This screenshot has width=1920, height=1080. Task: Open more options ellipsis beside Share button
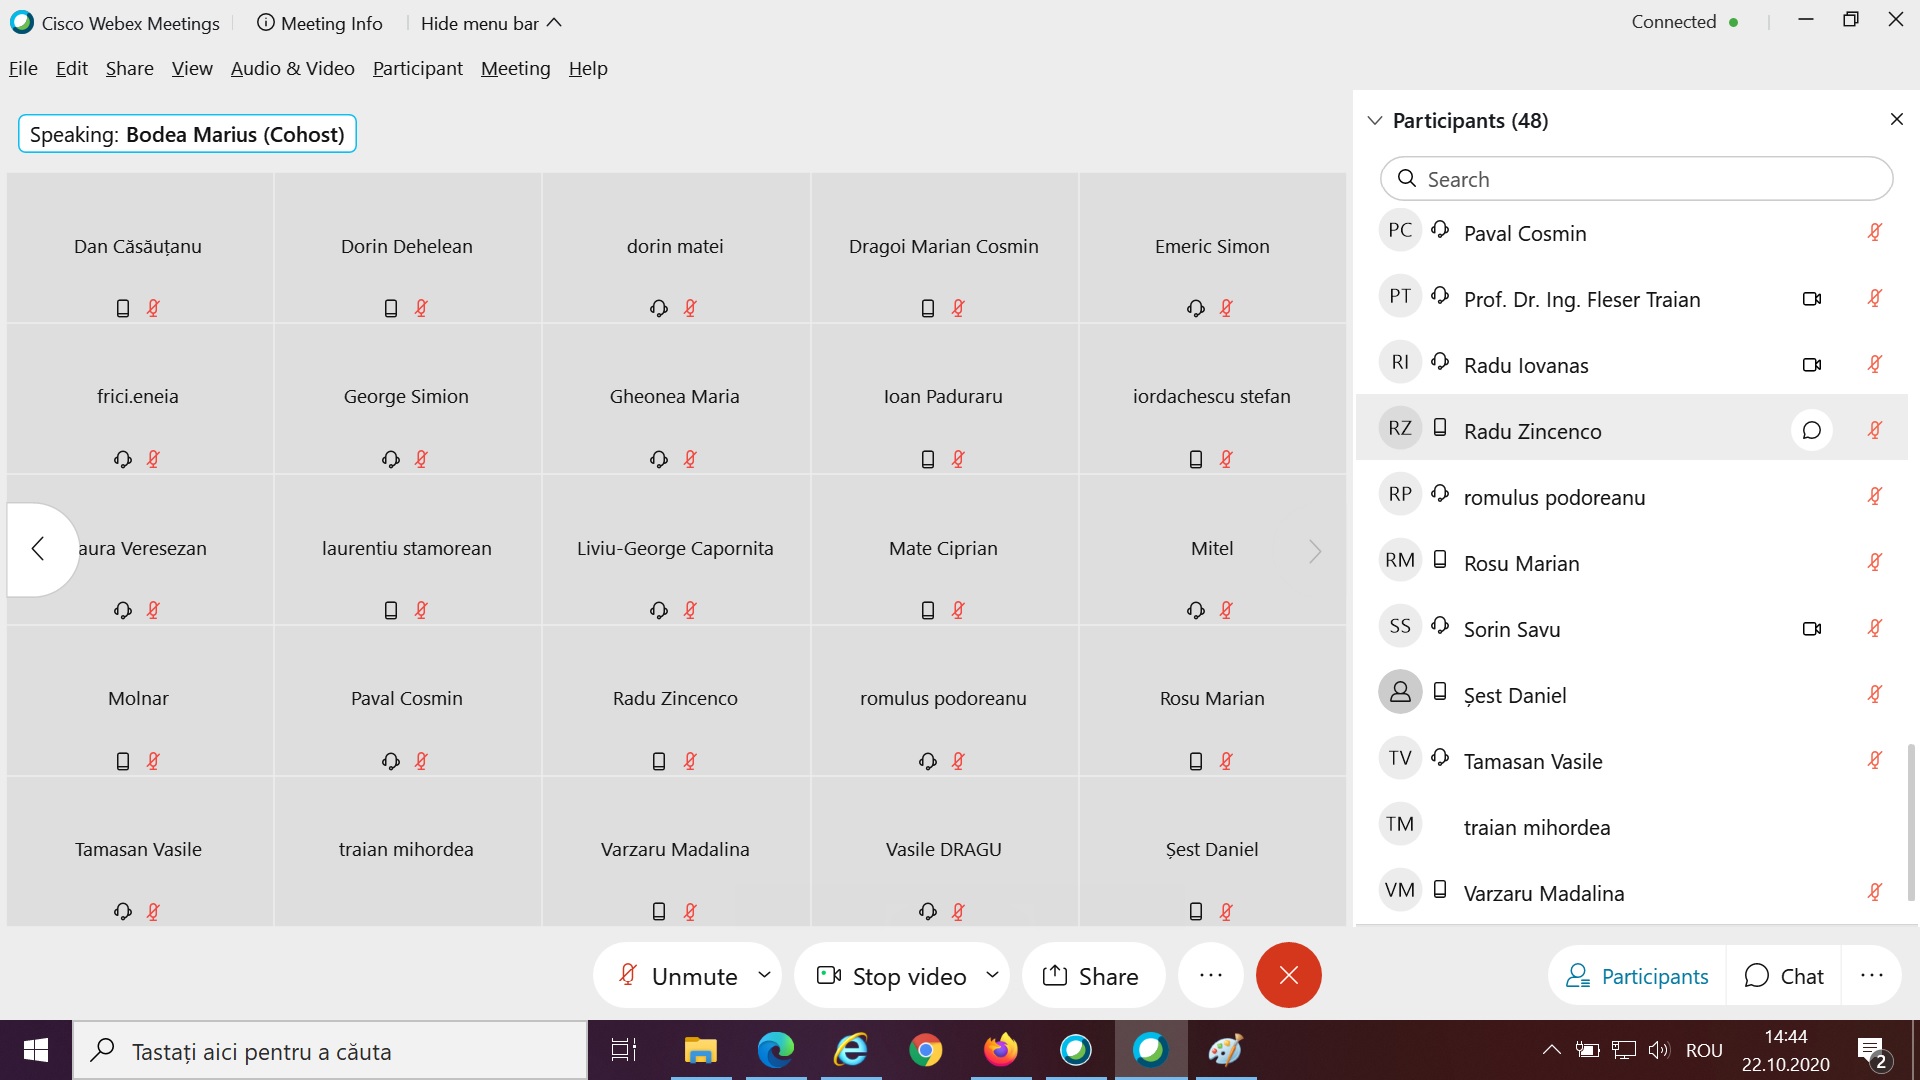tap(1210, 975)
